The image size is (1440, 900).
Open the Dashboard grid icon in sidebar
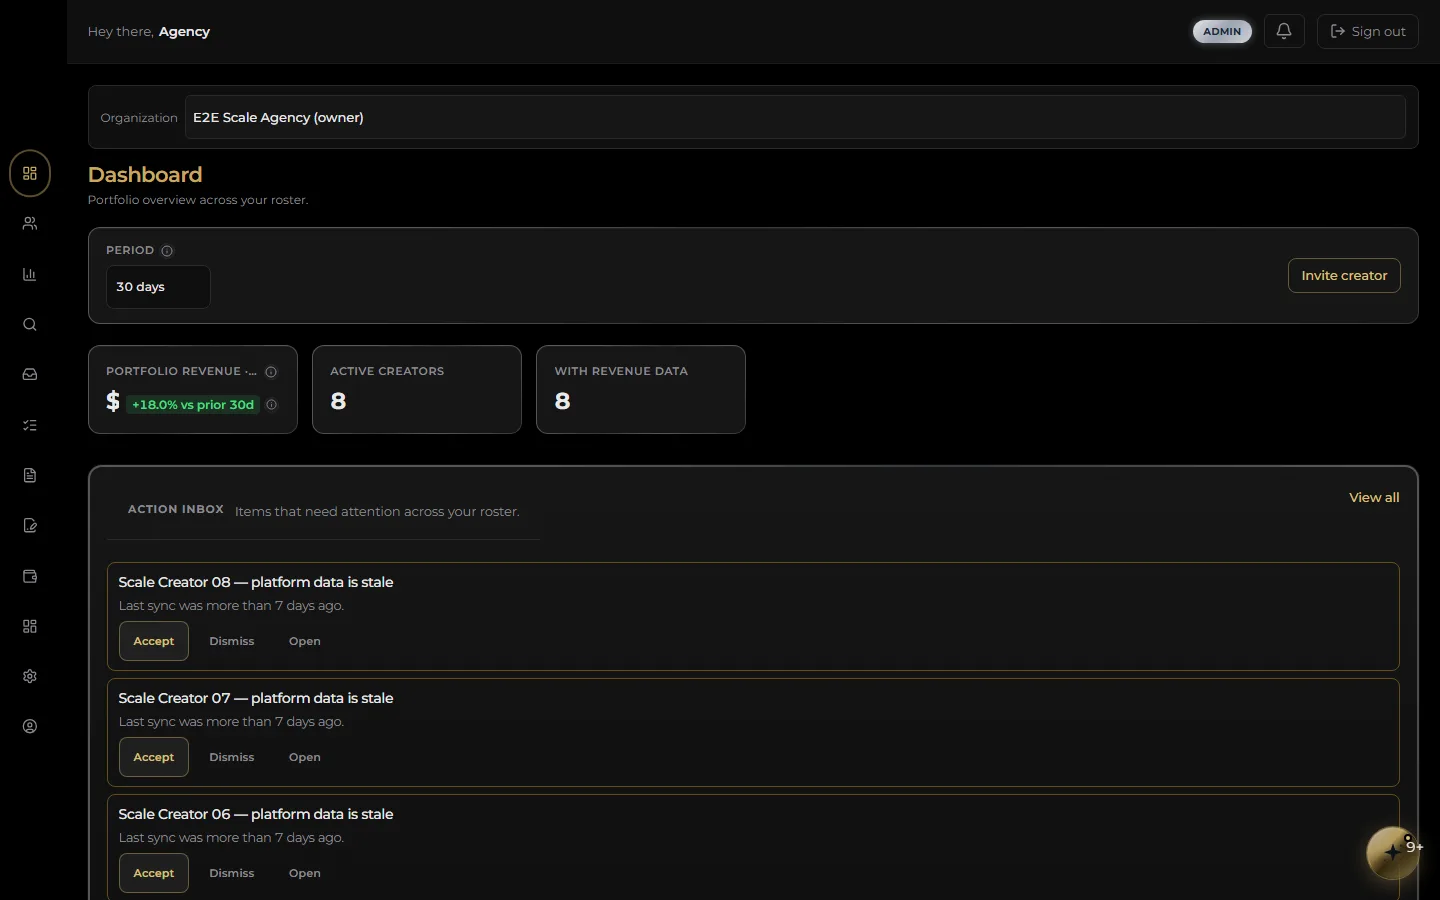click(x=30, y=173)
